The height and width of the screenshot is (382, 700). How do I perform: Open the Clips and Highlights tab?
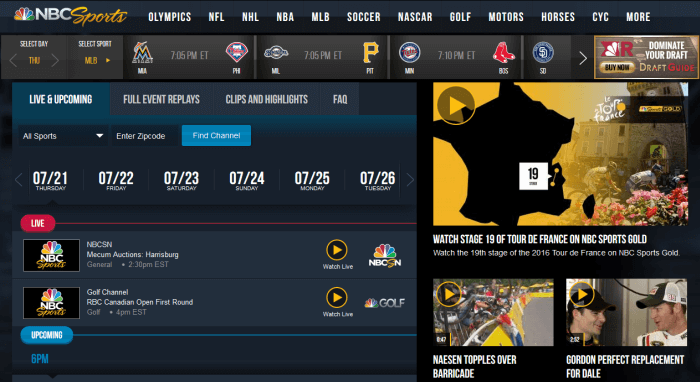pyautogui.click(x=267, y=99)
